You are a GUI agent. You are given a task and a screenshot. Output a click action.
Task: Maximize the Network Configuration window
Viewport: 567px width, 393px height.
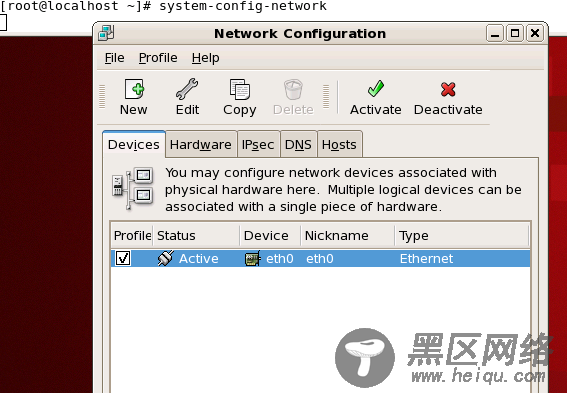click(515, 34)
